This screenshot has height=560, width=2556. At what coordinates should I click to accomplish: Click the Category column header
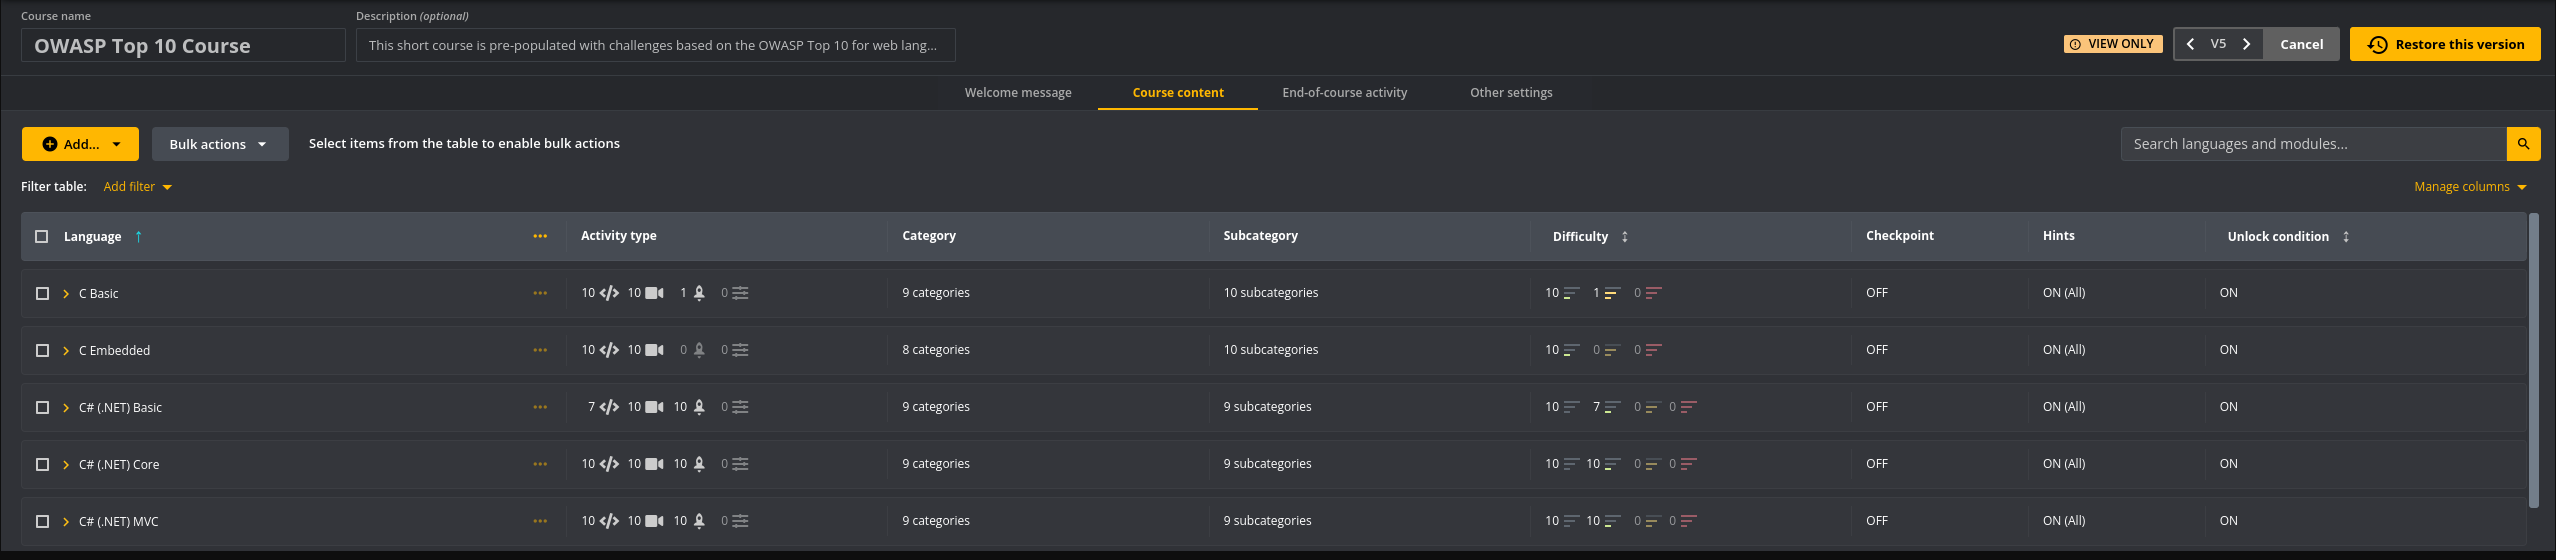tap(929, 236)
